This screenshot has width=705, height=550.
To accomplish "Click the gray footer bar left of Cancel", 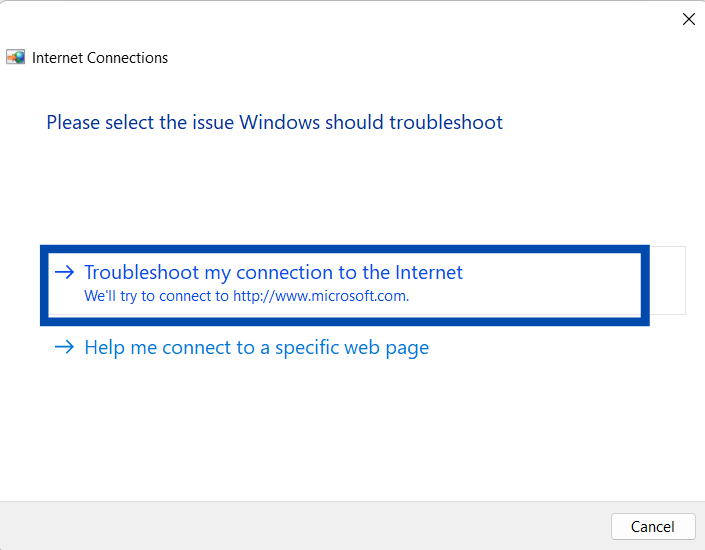I will (300, 525).
